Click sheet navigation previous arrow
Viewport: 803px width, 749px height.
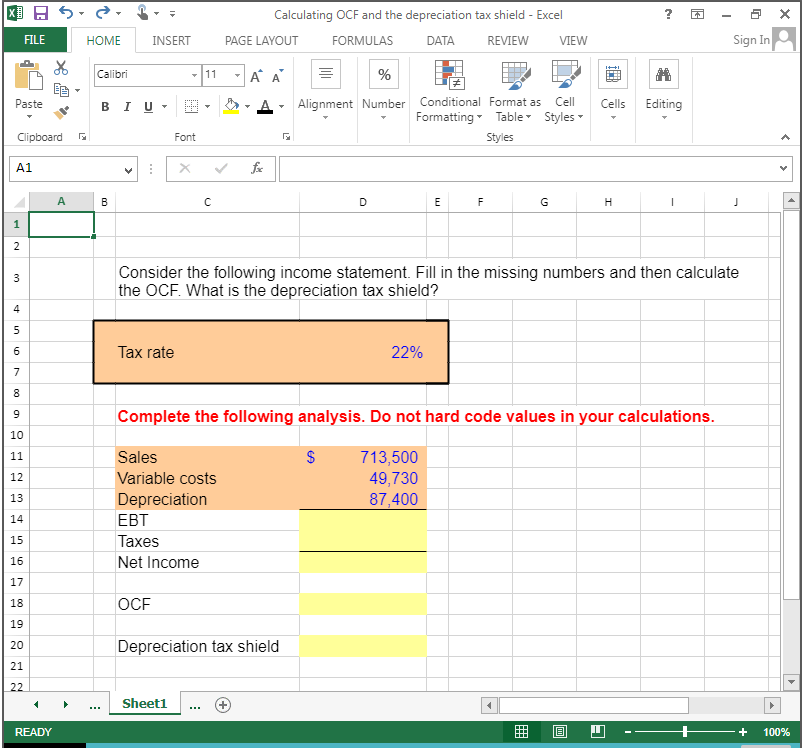(x=36, y=704)
